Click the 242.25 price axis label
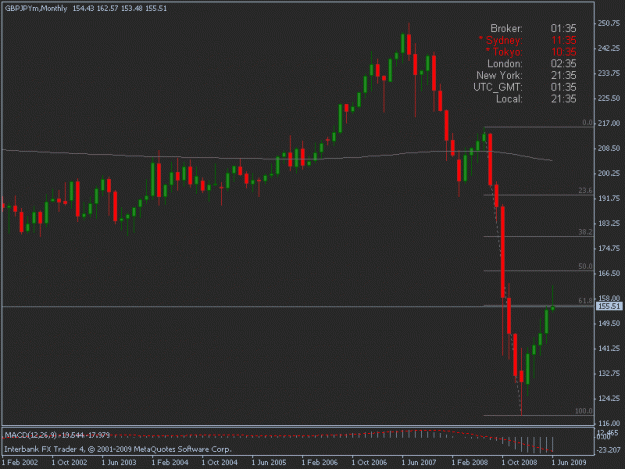Screen dimensions: 625x469 click(609, 48)
